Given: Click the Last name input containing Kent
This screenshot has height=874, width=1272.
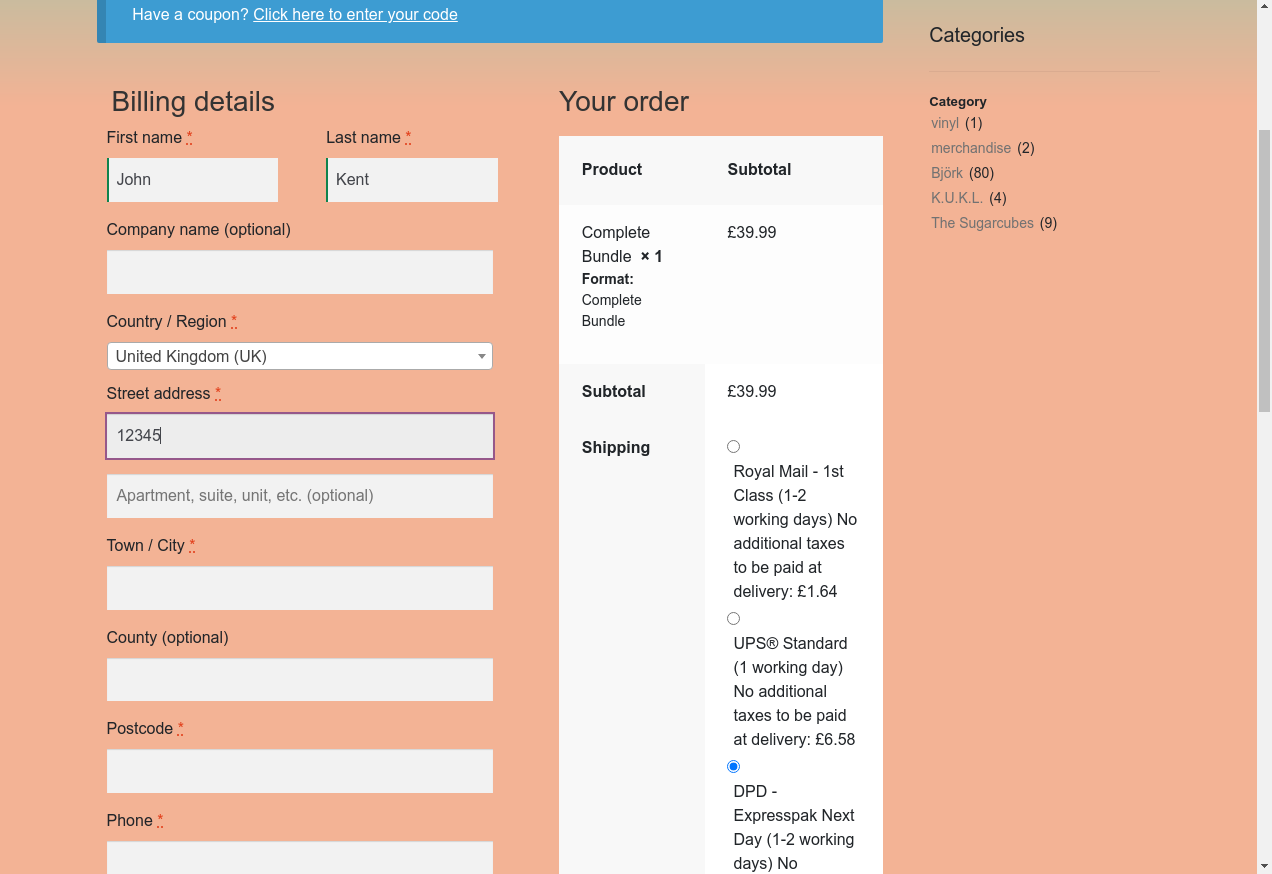Looking at the screenshot, I should [x=412, y=180].
